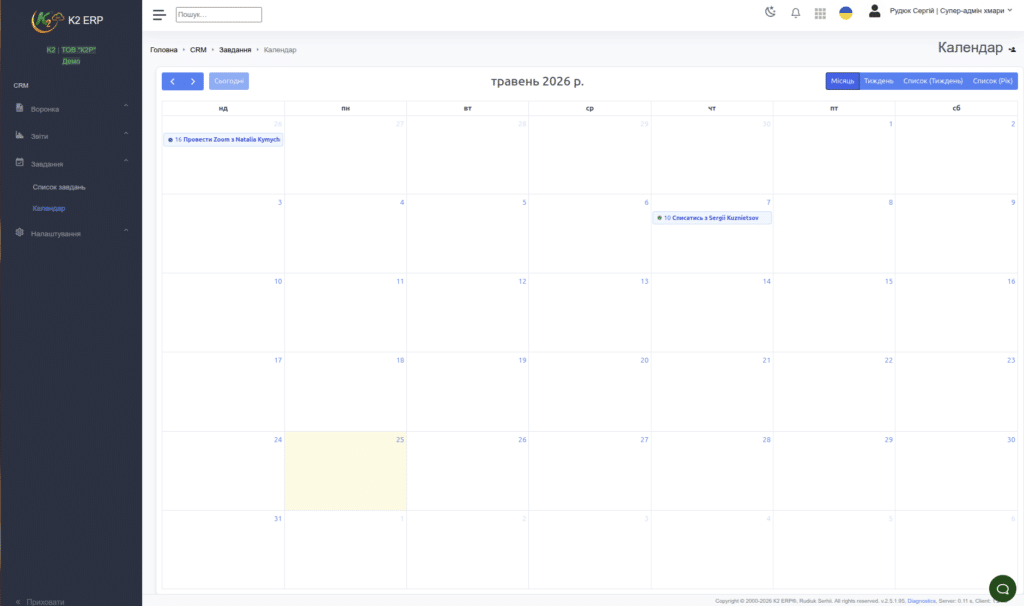Open event Списатись з Sergii Kuznietsov

click(711, 217)
